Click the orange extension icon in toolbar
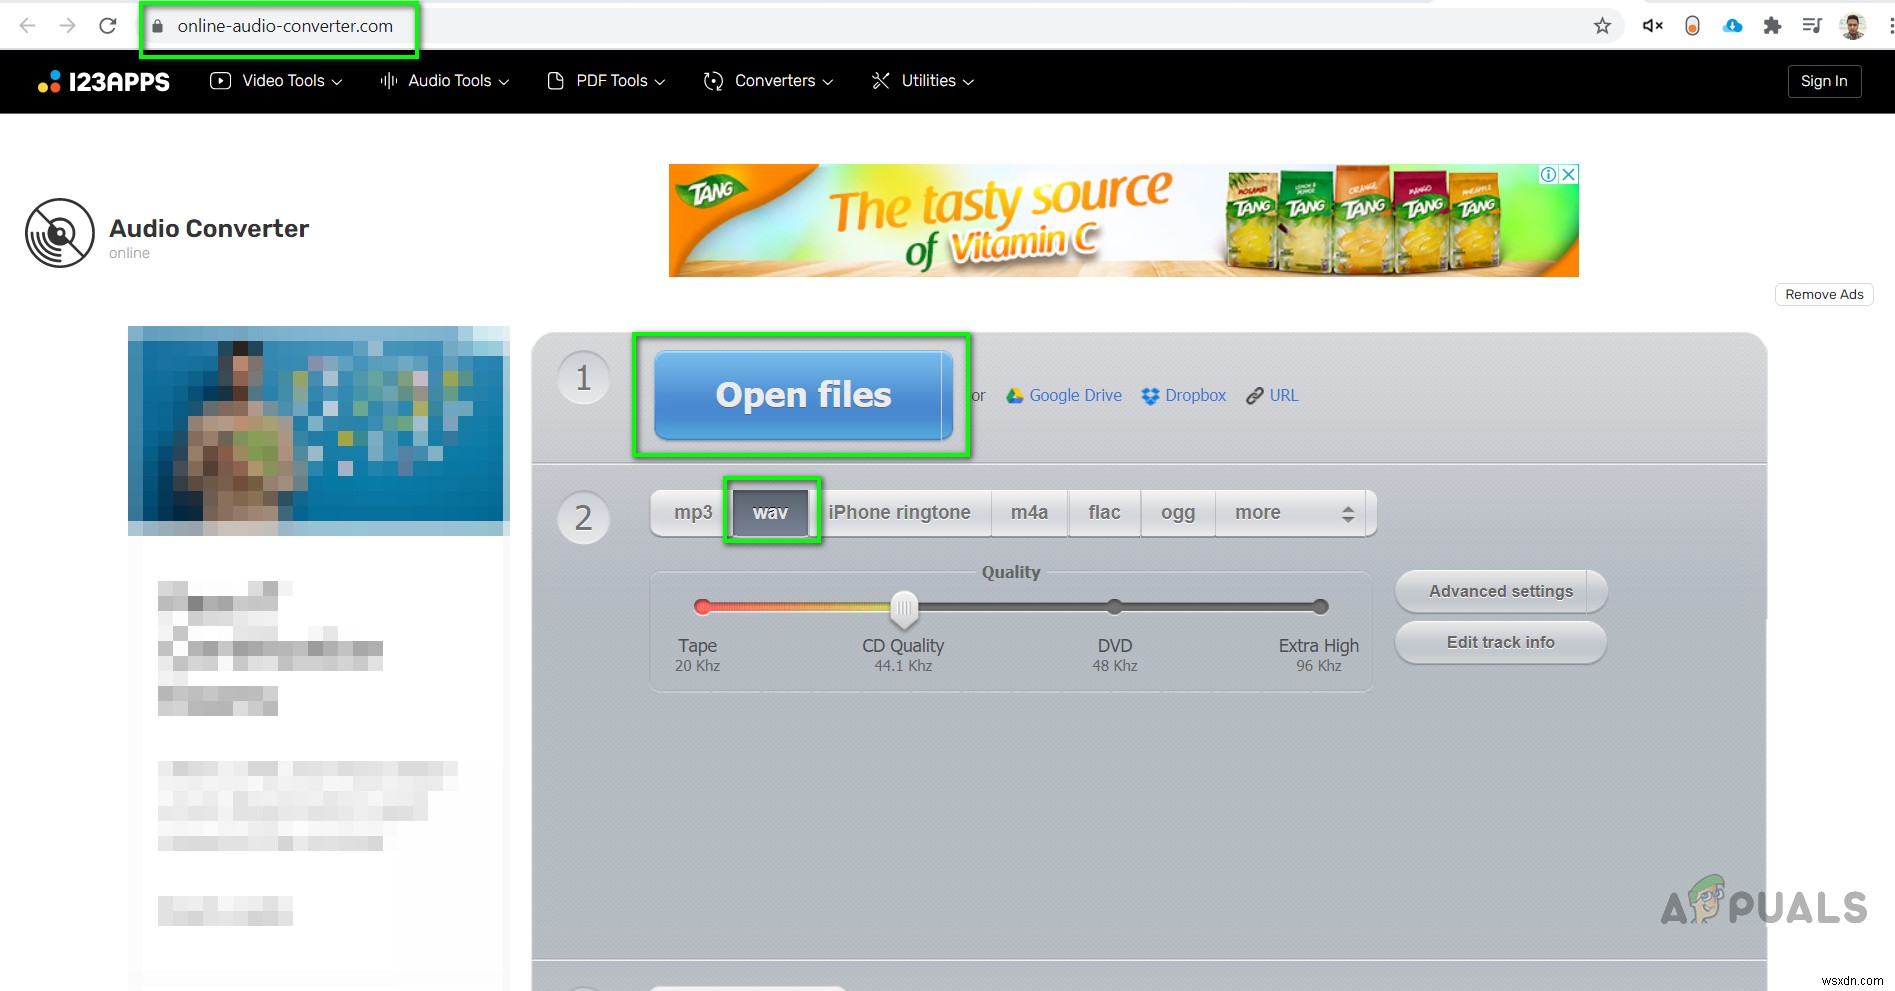Image resolution: width=1895 pixels, height=991 pixels. coord(1692,26)
